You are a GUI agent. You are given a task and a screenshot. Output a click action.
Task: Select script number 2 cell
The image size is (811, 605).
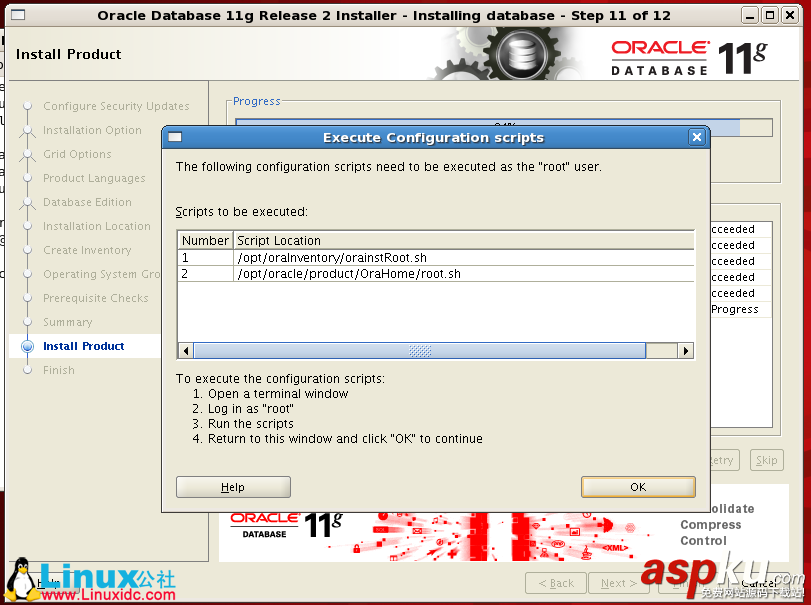click(x=205, y=274)
